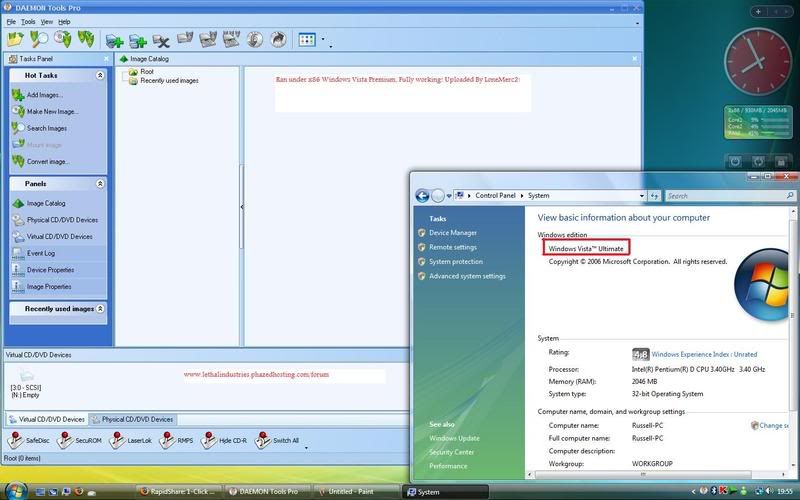Select the empty SCSI virtual drive icon
Image resolution: width=800 pixels, height=500 pixels.
point(26,385)
